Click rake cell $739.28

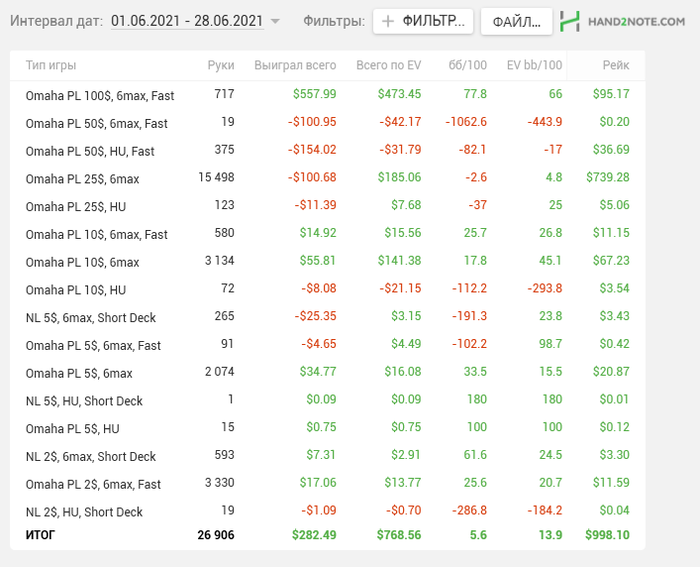[x=608, y=177]
